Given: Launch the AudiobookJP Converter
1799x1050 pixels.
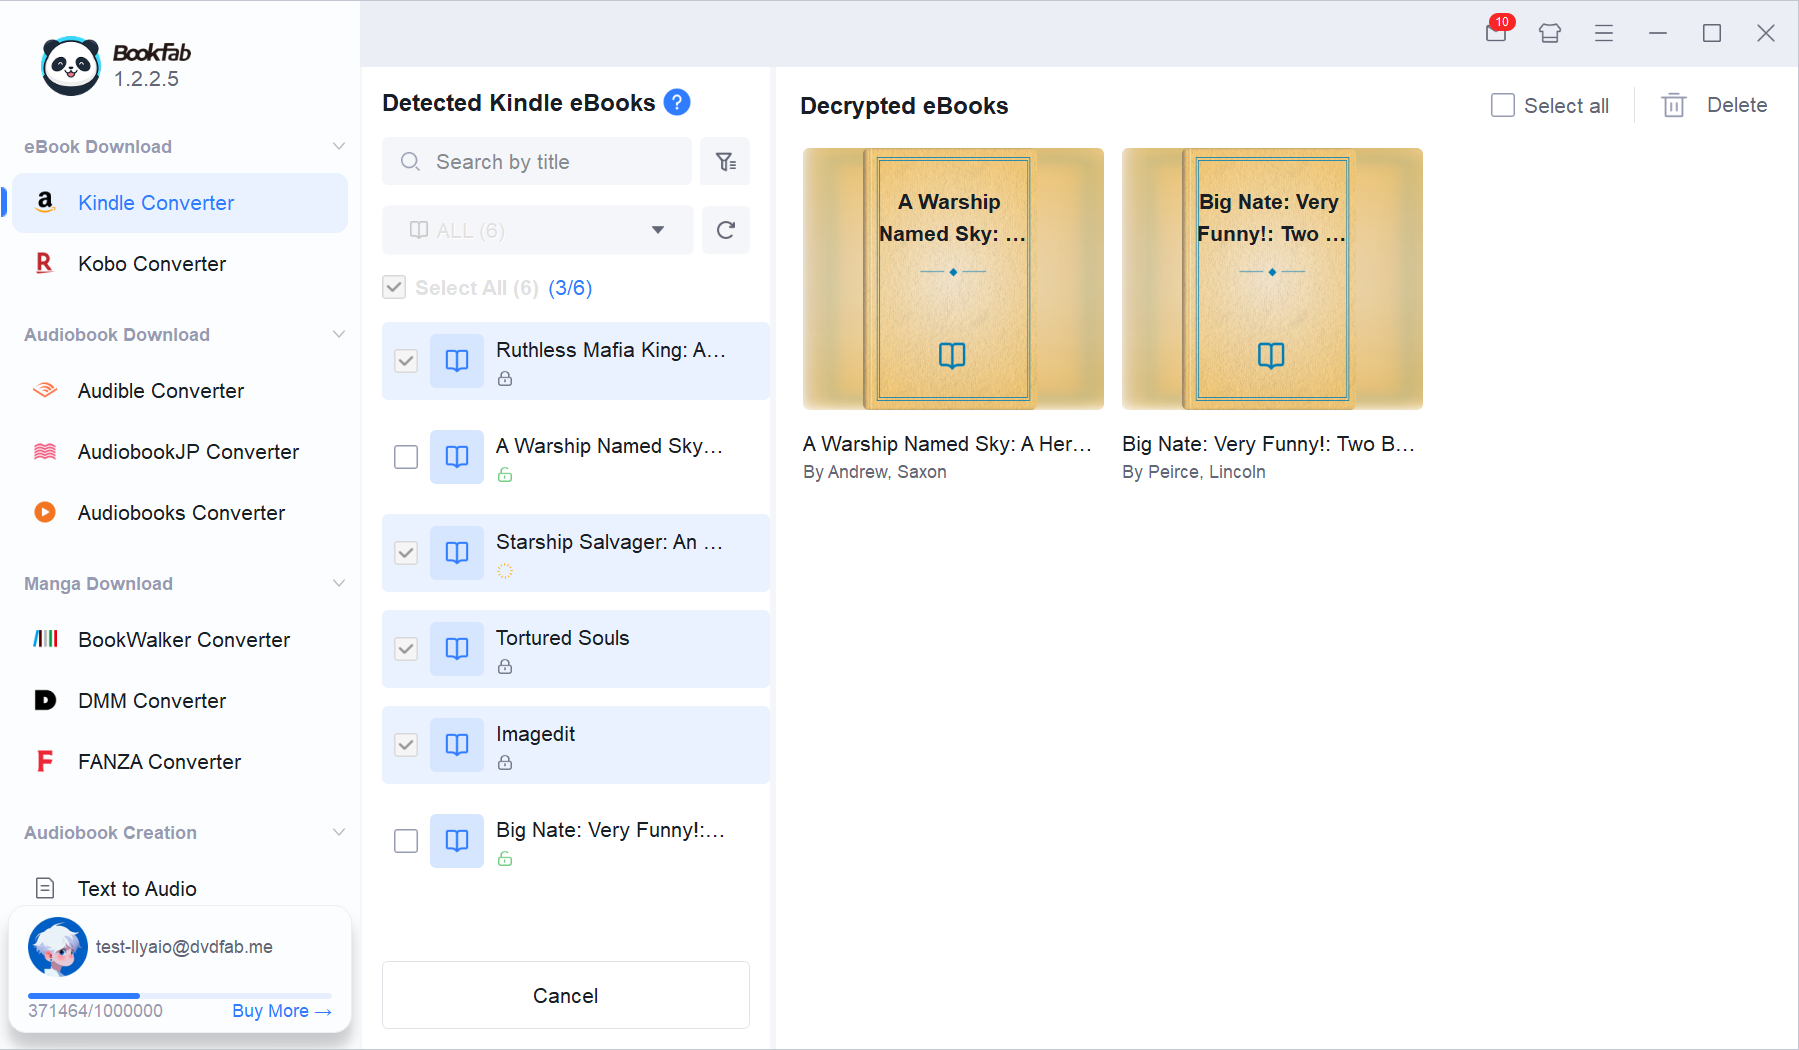Looking at the screenshot, I should (187, 451).
